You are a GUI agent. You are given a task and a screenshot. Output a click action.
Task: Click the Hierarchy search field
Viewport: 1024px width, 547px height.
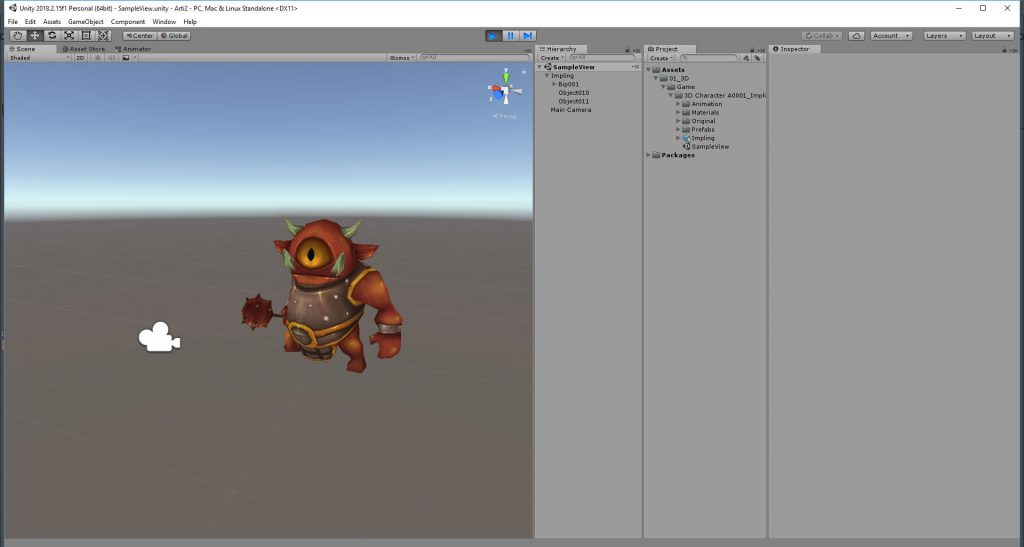(602, 58)
